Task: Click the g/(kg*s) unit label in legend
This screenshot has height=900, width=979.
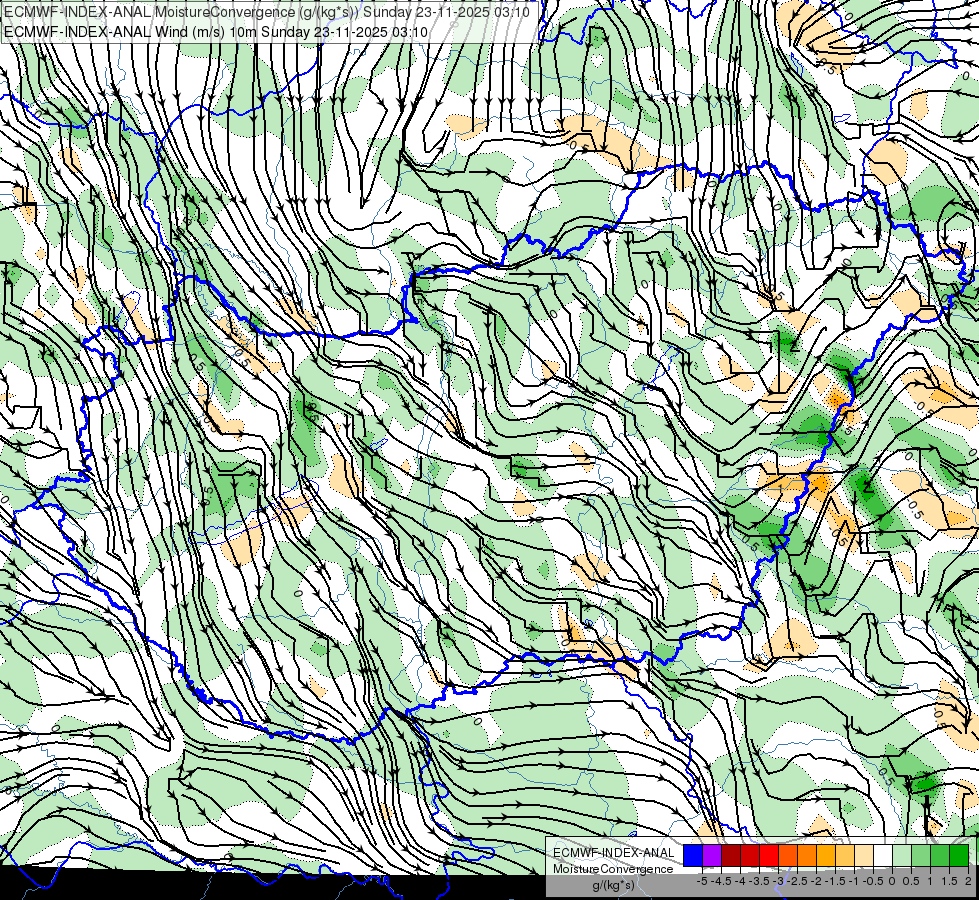Action: tap(613, 886)
